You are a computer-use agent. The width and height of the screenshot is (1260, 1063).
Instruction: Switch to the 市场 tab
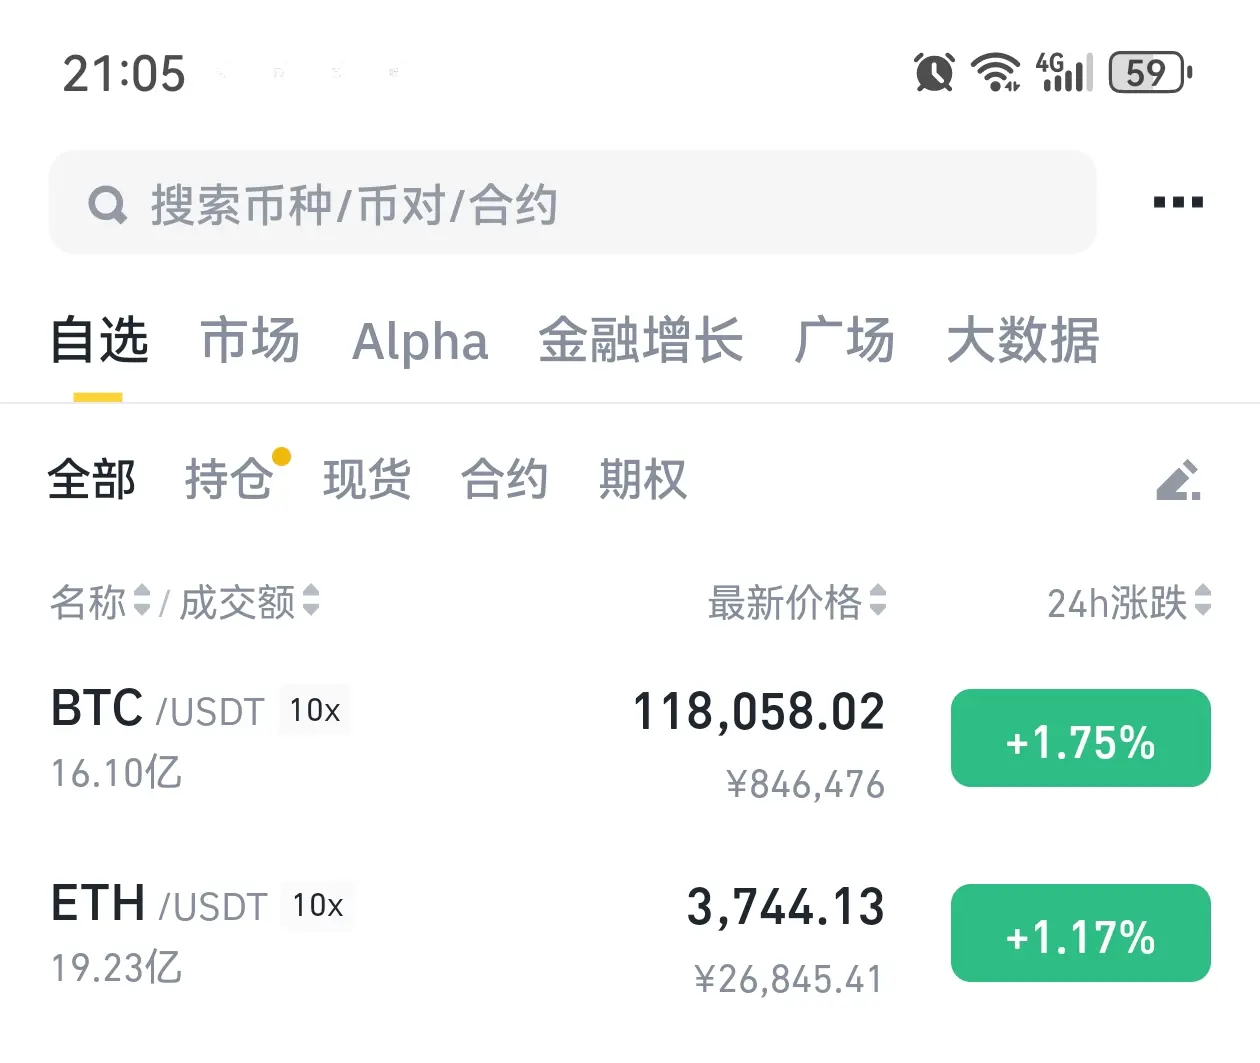[x=250, y=340]
